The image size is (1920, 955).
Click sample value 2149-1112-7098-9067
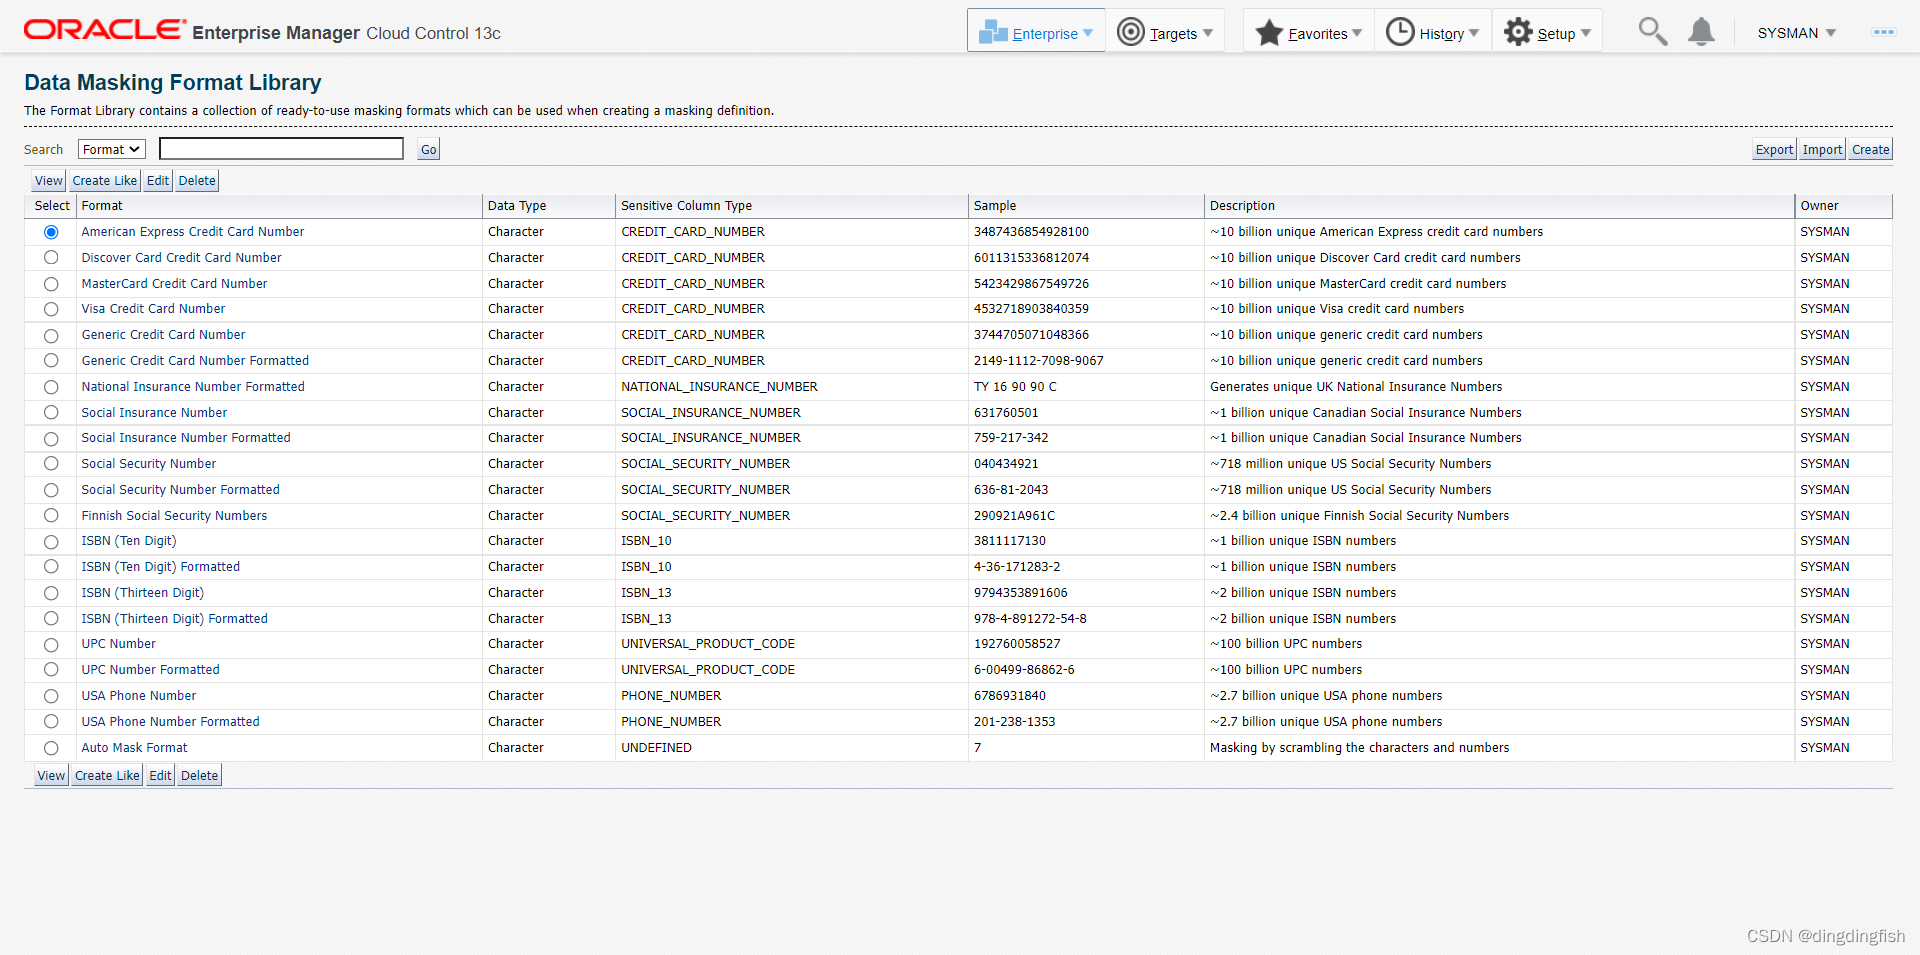coord(1039,361)
